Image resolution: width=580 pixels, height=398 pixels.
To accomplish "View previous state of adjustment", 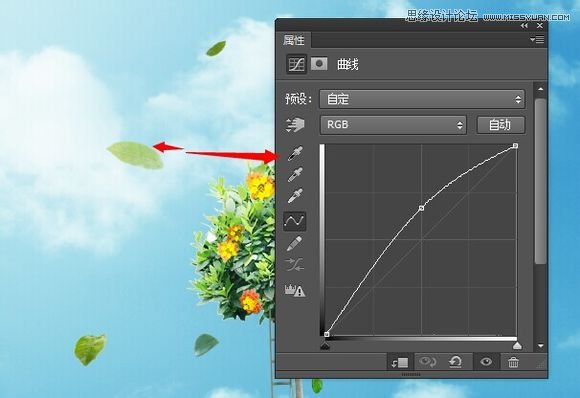I will (x=427, y=362).
